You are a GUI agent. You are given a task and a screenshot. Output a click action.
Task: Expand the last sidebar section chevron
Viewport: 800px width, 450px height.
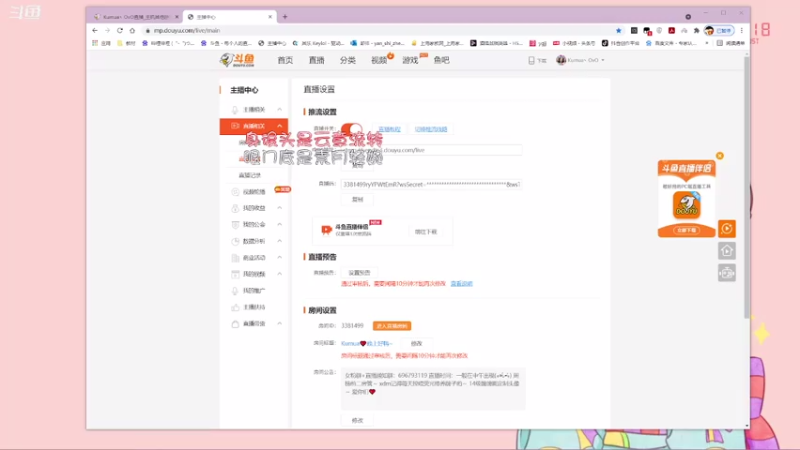(280, 323)
